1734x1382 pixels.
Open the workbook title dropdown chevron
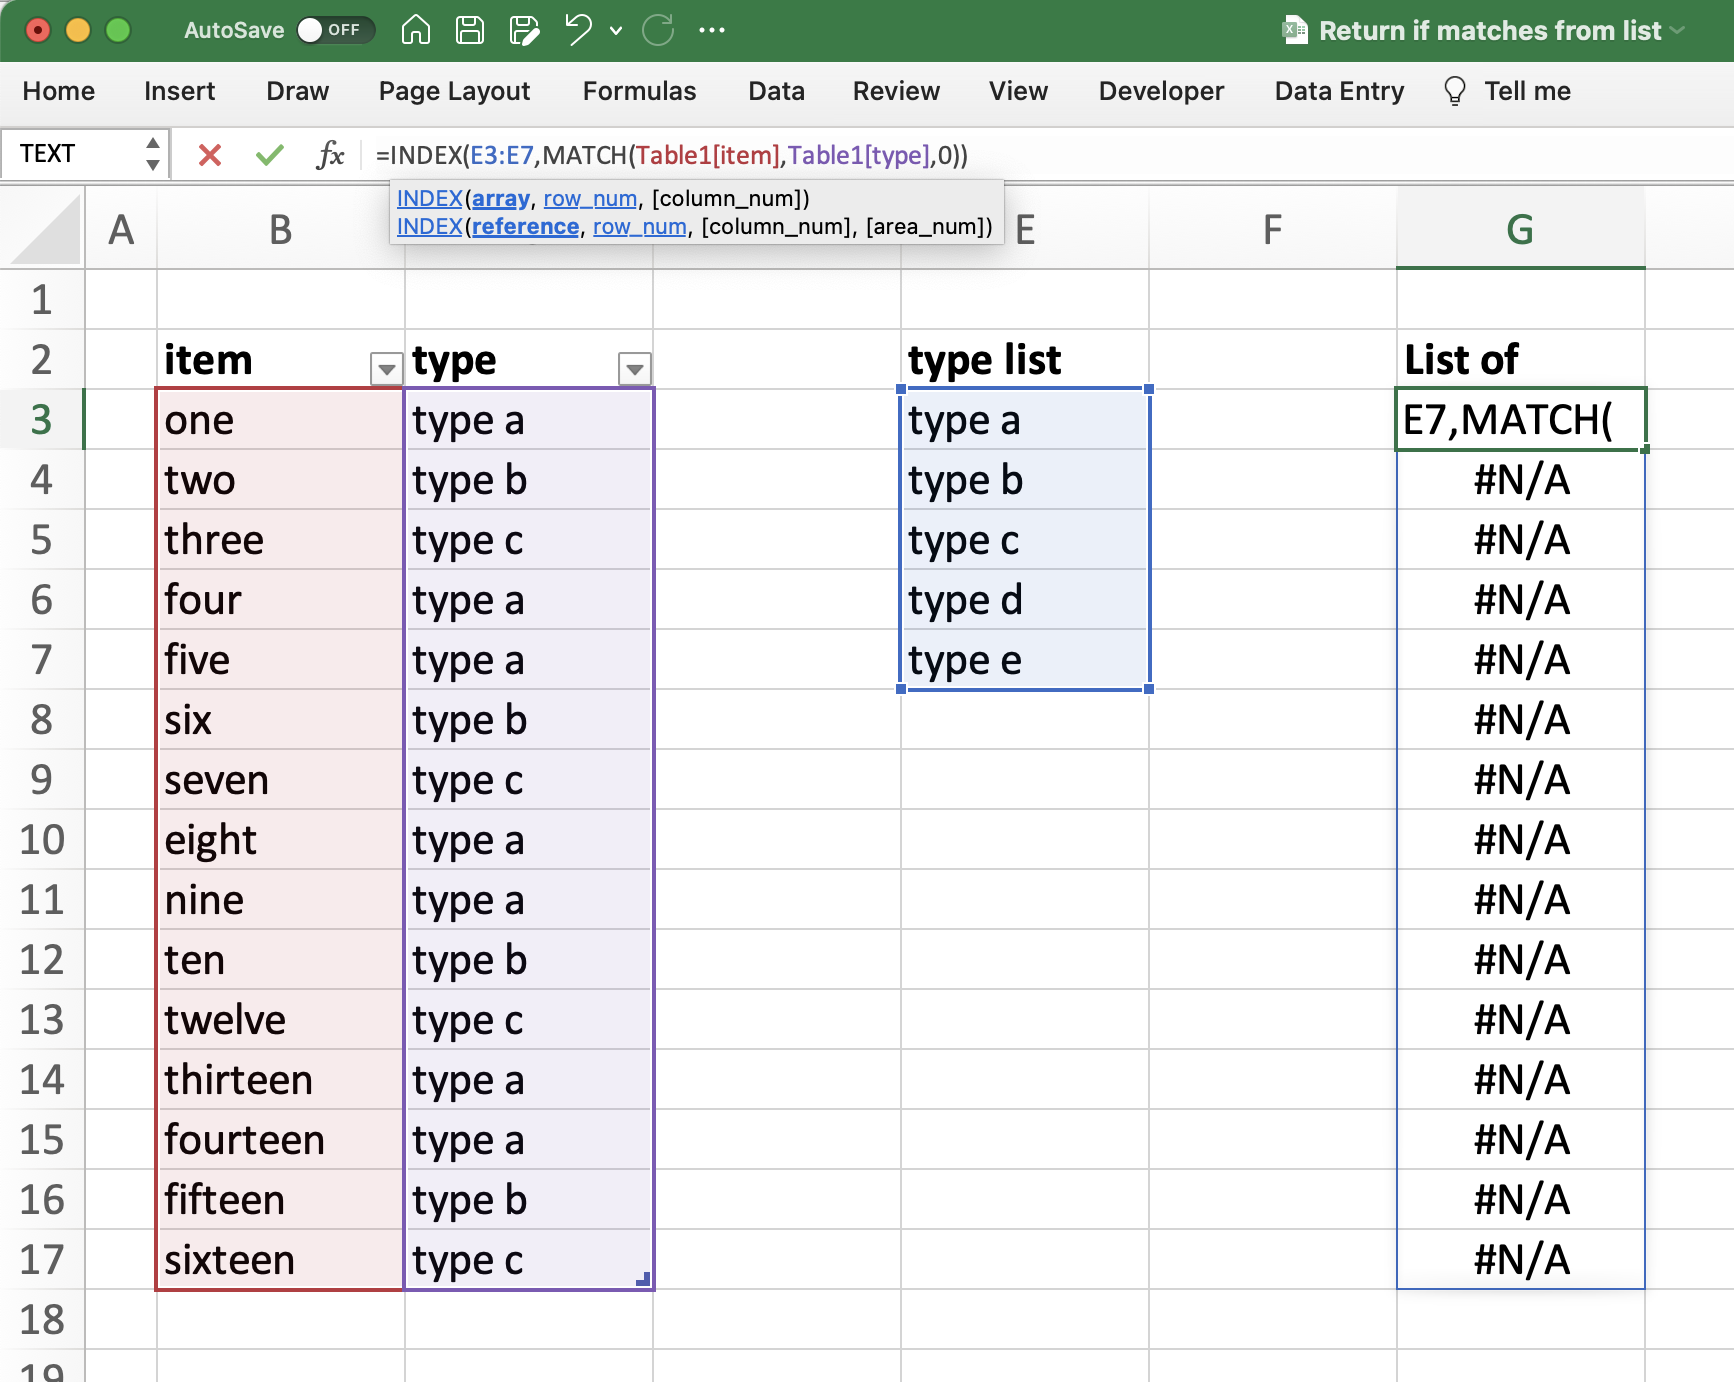click(1677, 31)
